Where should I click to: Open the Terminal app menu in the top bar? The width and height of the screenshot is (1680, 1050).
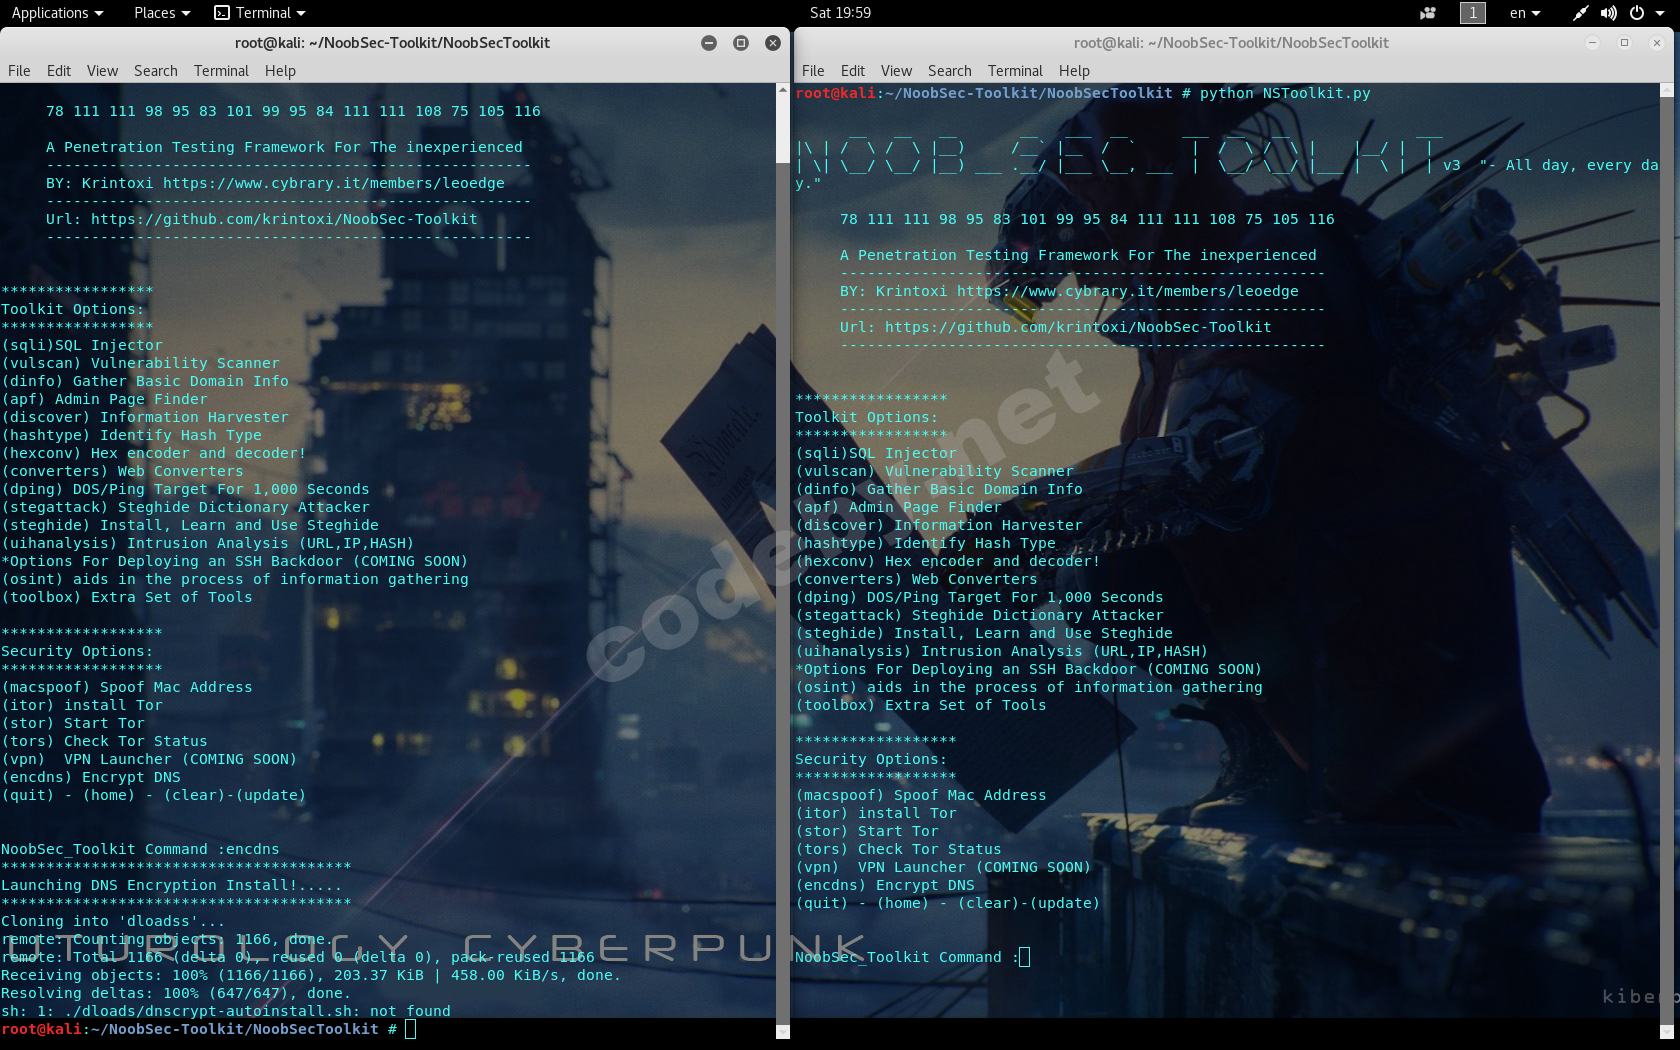pos(260,13)
